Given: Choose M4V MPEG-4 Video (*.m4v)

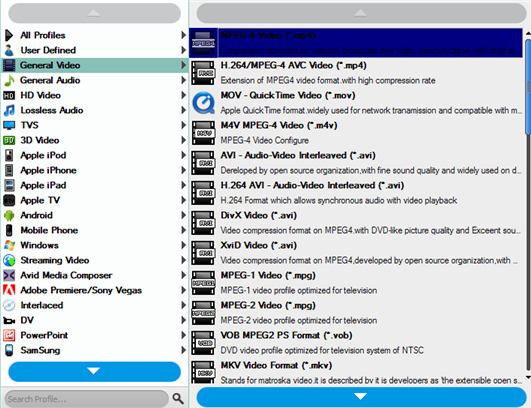Looking at the screenshot, I should point(356,132).
